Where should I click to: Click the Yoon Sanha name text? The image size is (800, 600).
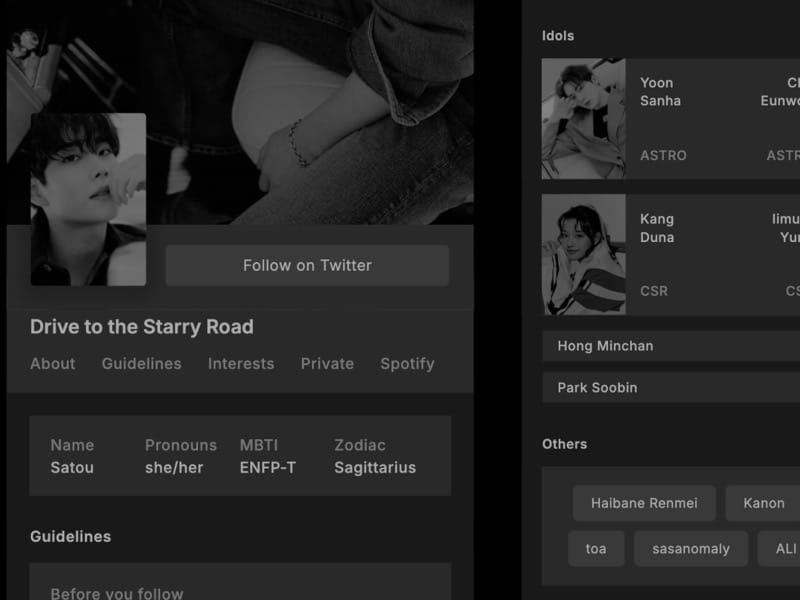tap(660, 92)
